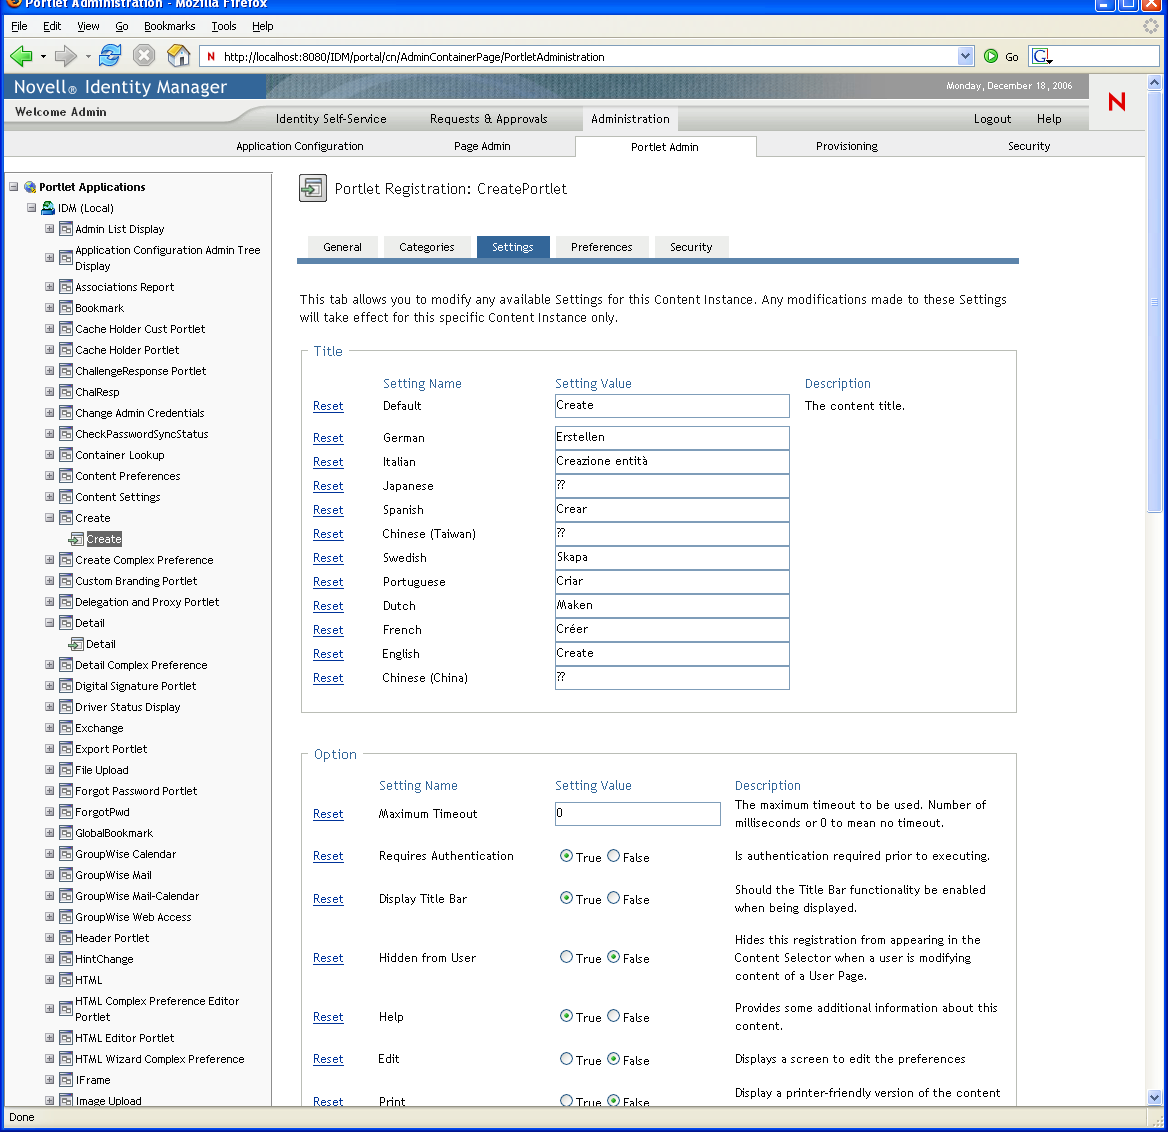Click the Default title input field
The height and width of the screenshot is (1132, 1168).
coord(672,406)
